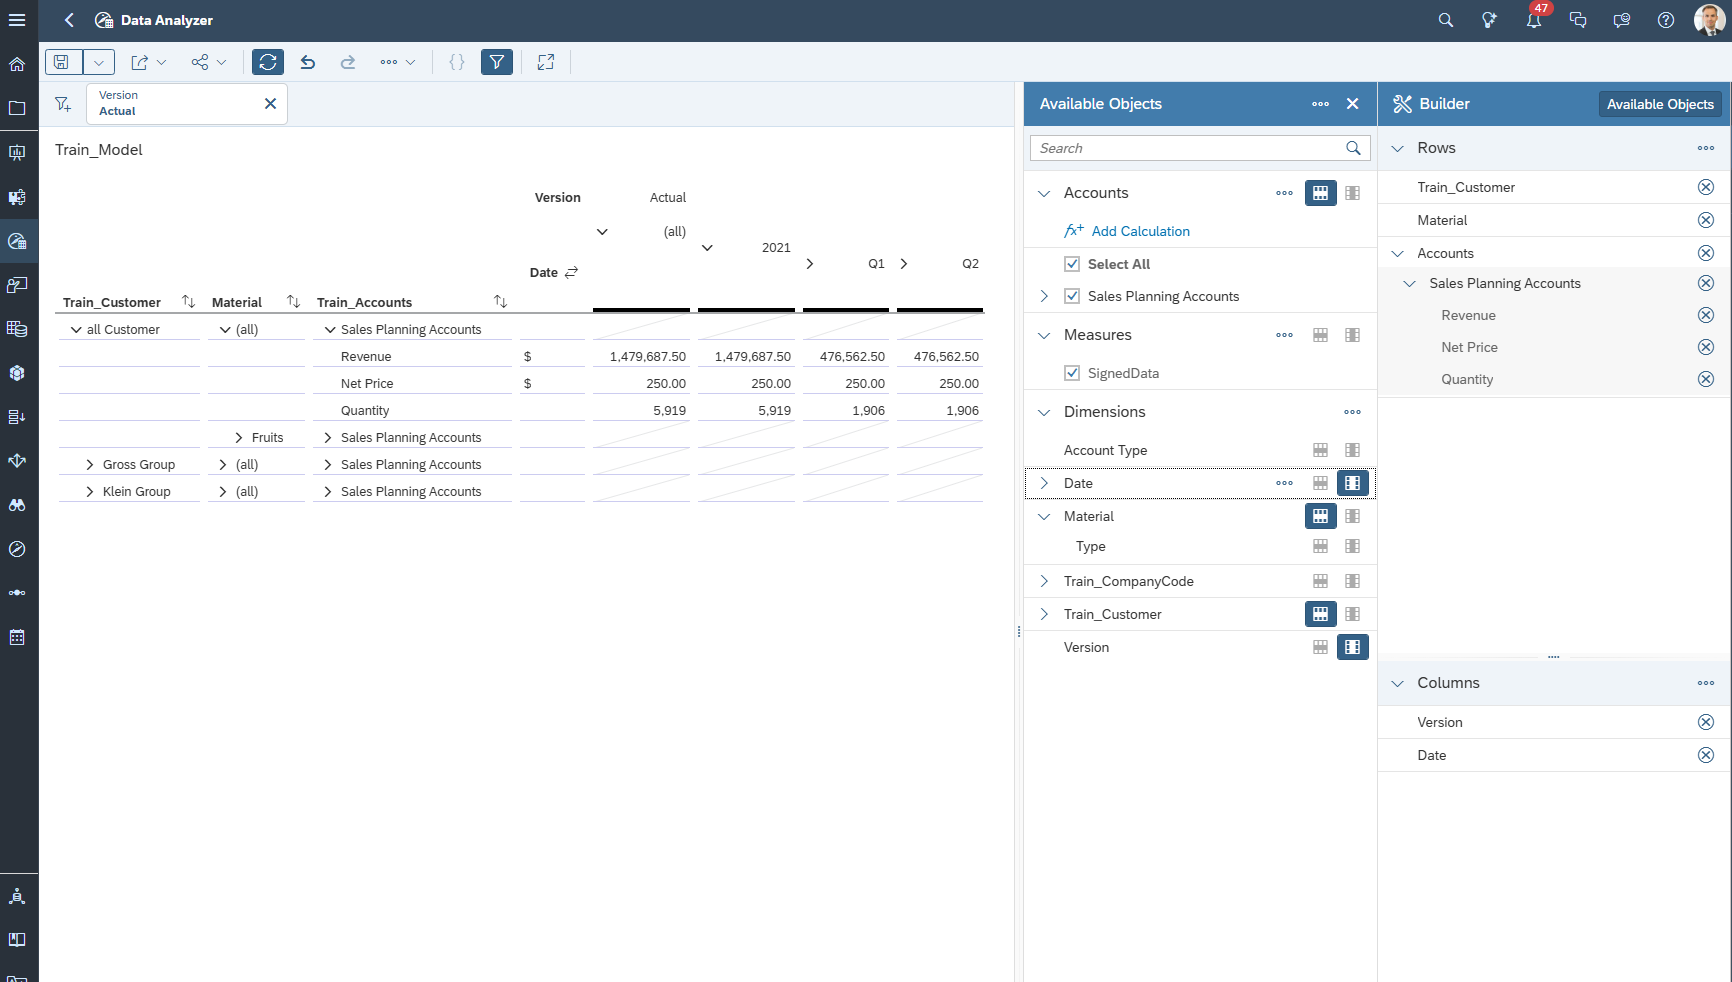Viewport: 1732px width, 982px height.
Task: Open the Available Objects panel's more options
Action: coord(1321,104)
